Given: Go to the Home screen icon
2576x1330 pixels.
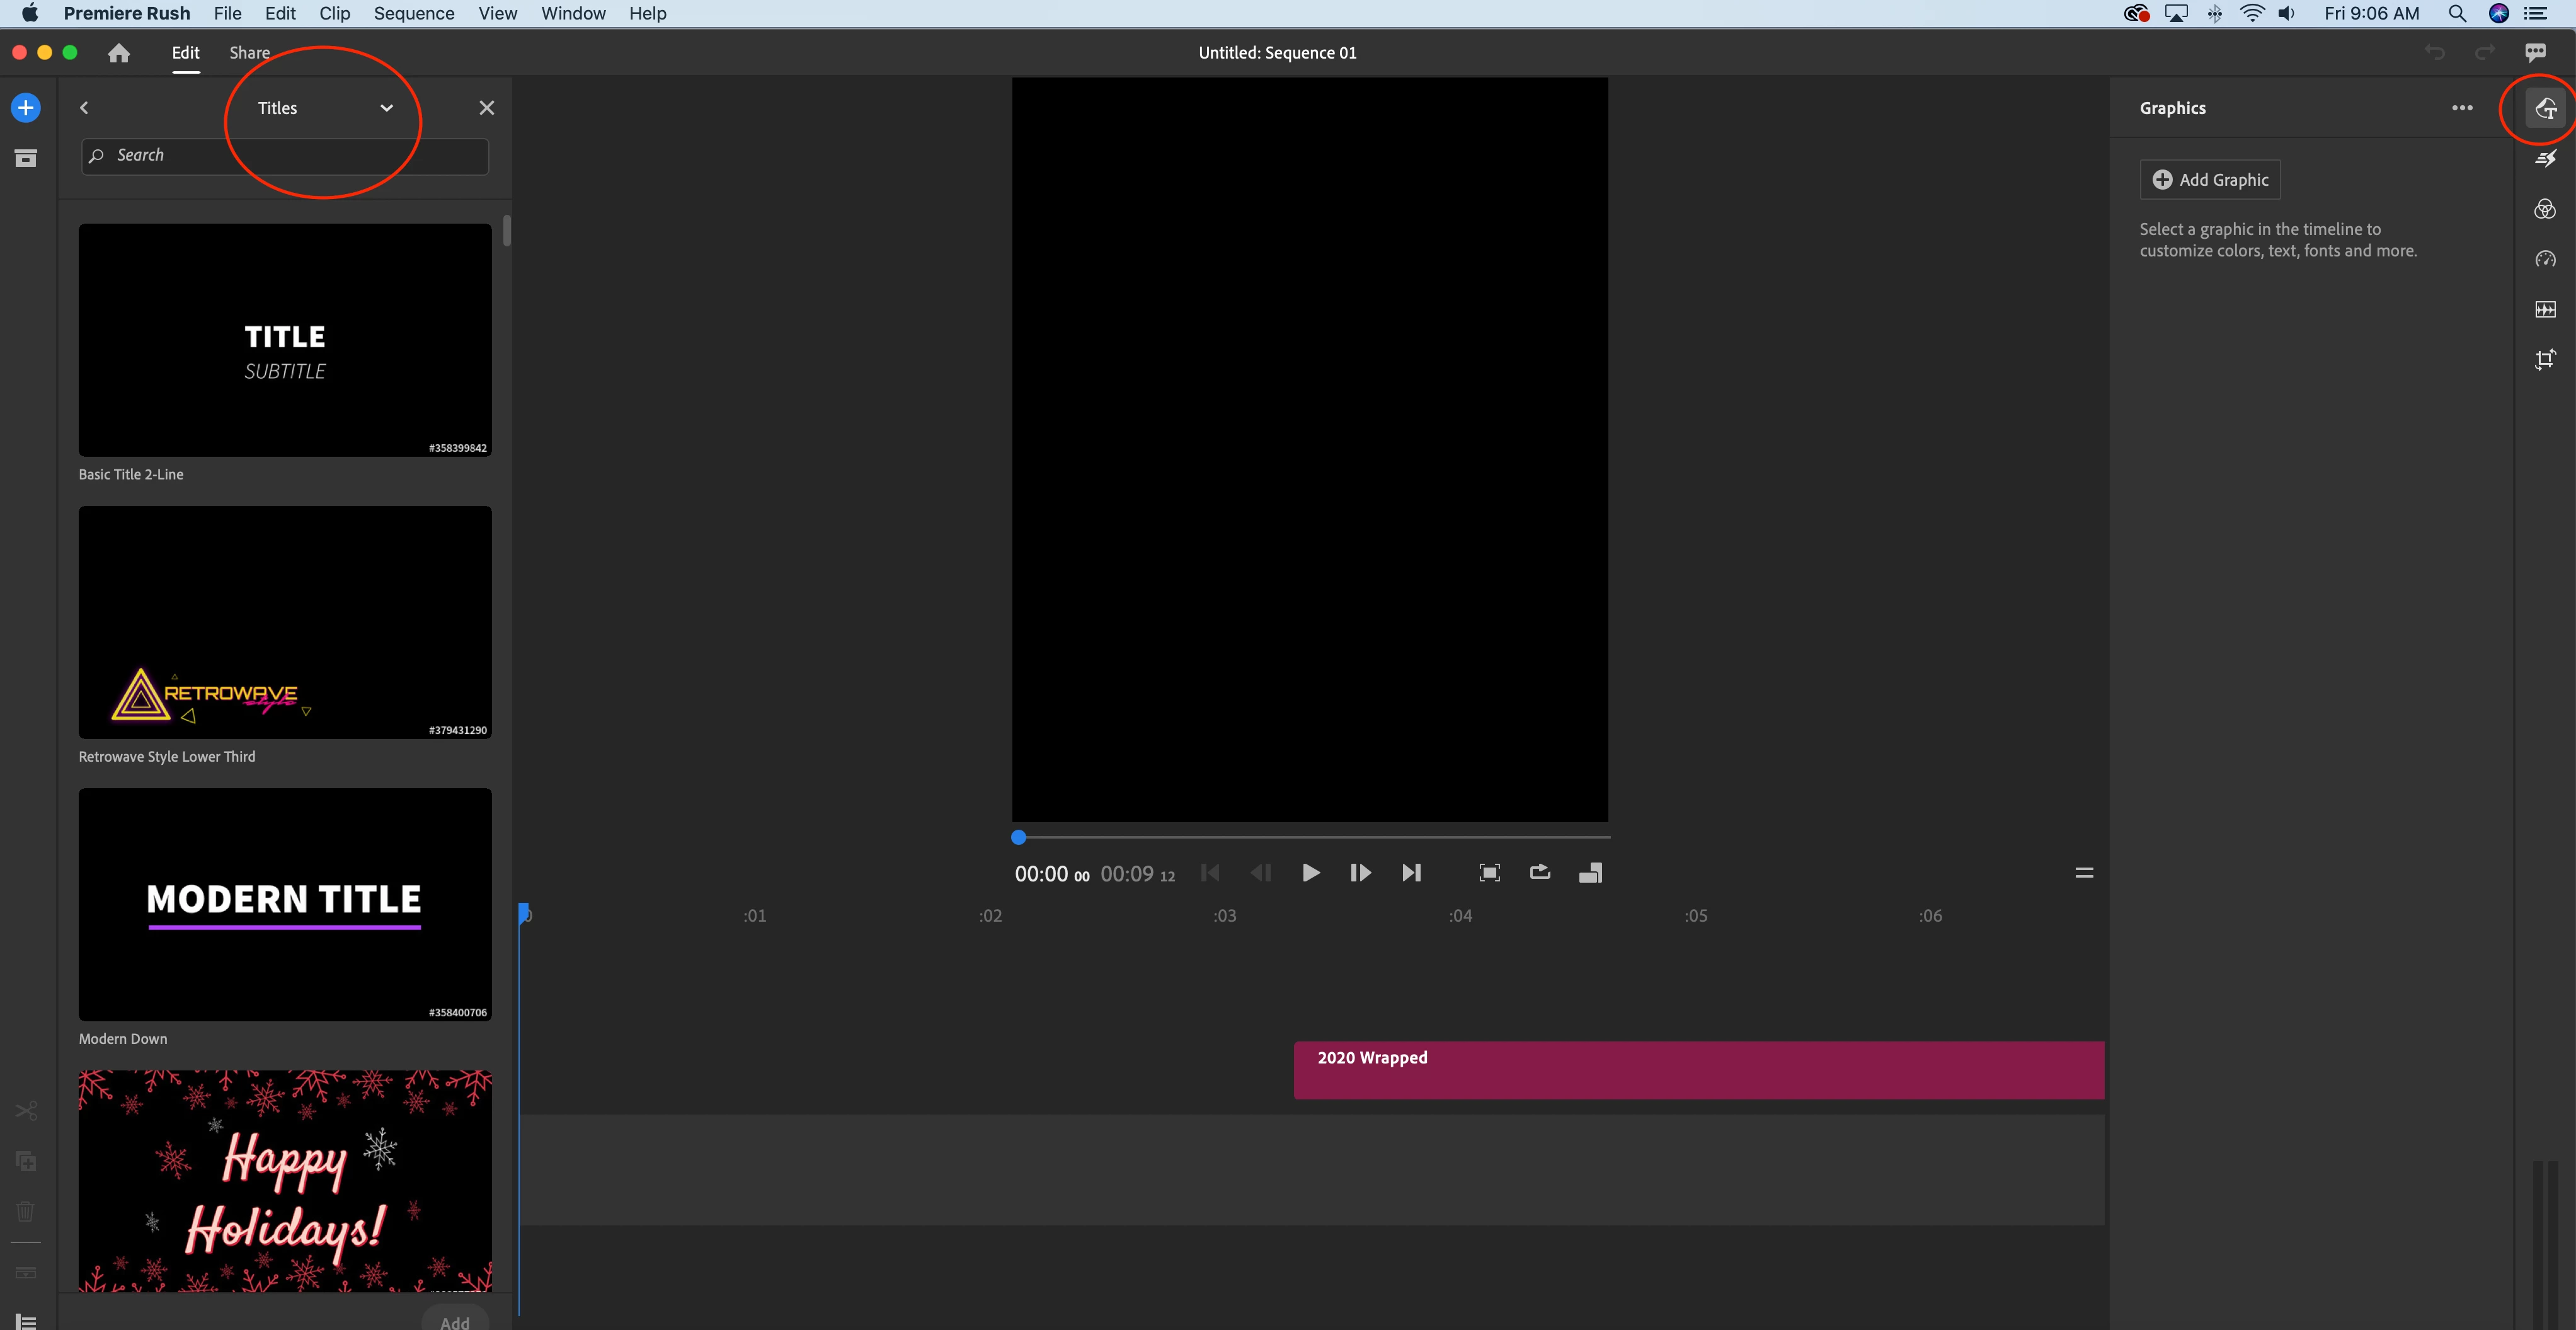Looking at the screenshot, I should [119, 53].
